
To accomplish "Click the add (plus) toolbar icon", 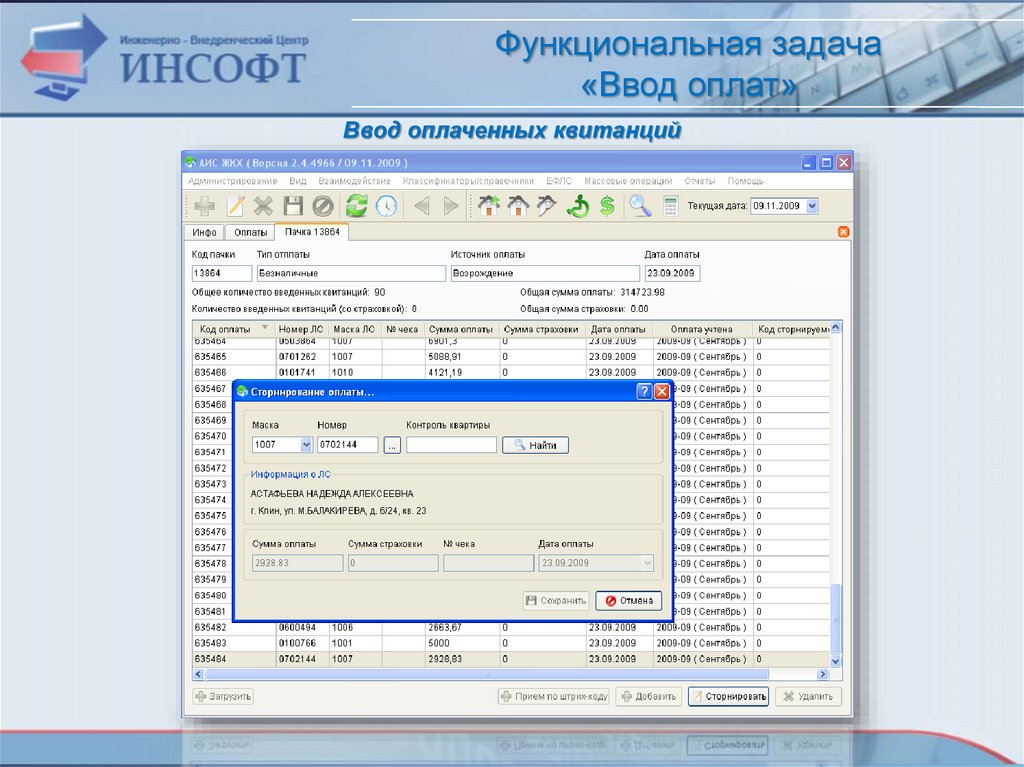I will (x=205, y=206).
